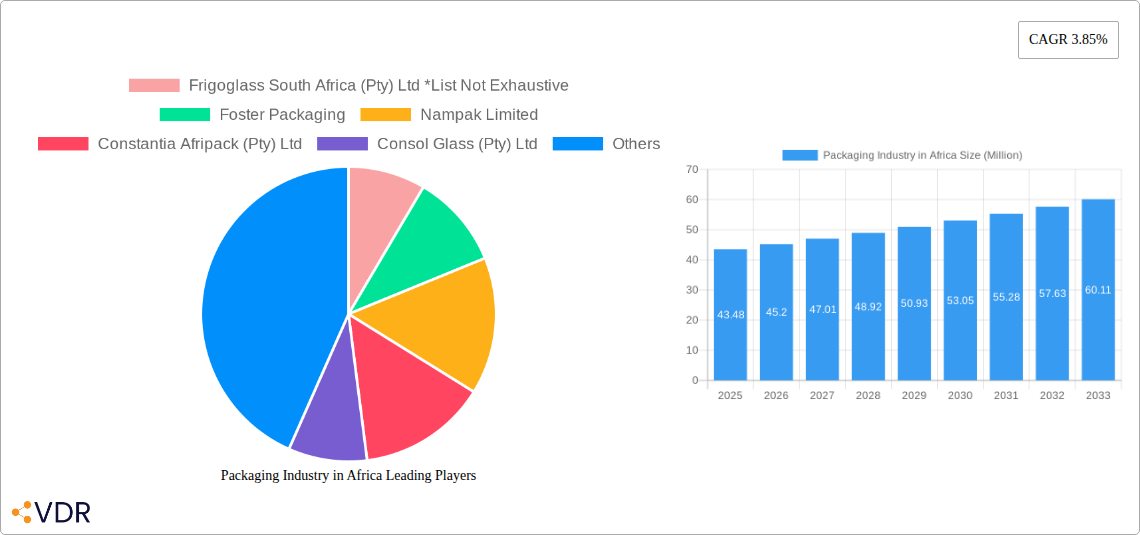Click the 2028 bar showing 48.92

pos(868,307)
